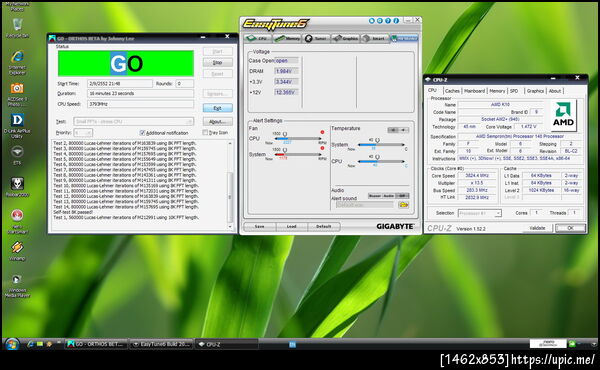Open the Priority dropdown in ORTHOS
This screenshot has height=370, width=600.
(83, 132)
